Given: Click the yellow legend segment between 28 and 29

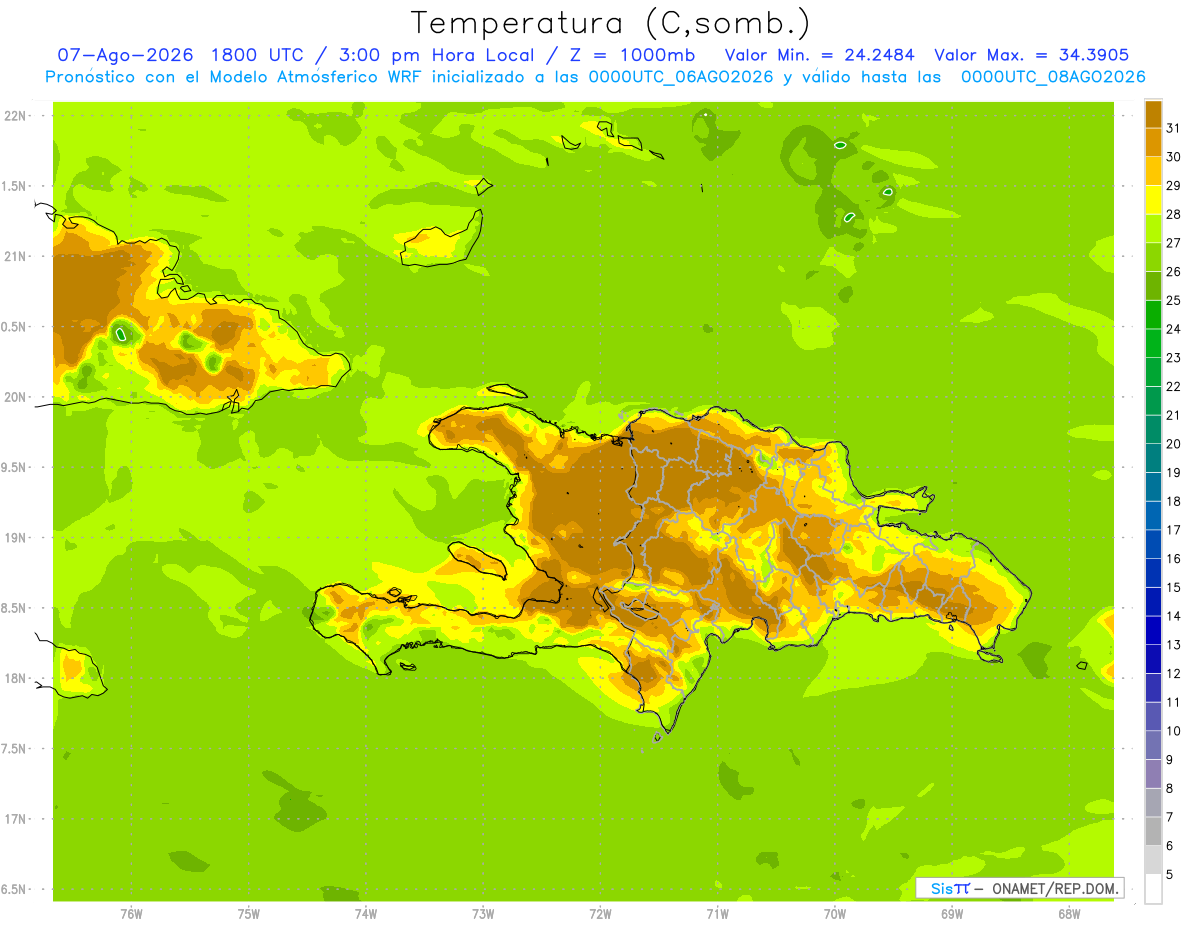Looking at the screenshot, I should click(1153, 199).
